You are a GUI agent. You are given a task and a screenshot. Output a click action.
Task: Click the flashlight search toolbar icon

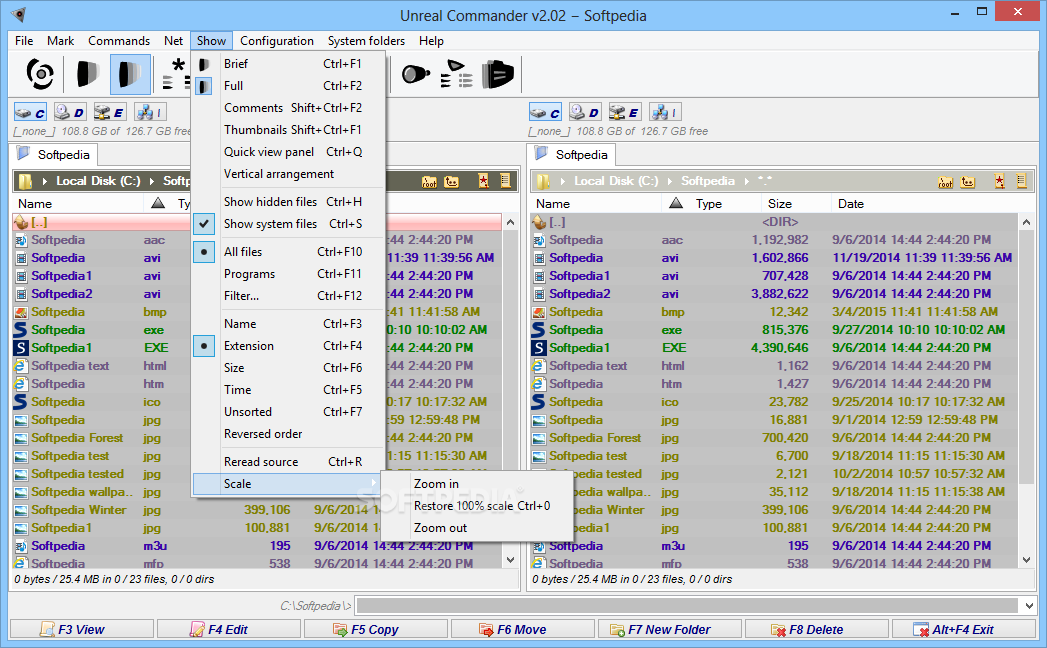click(x=415, y=73)
